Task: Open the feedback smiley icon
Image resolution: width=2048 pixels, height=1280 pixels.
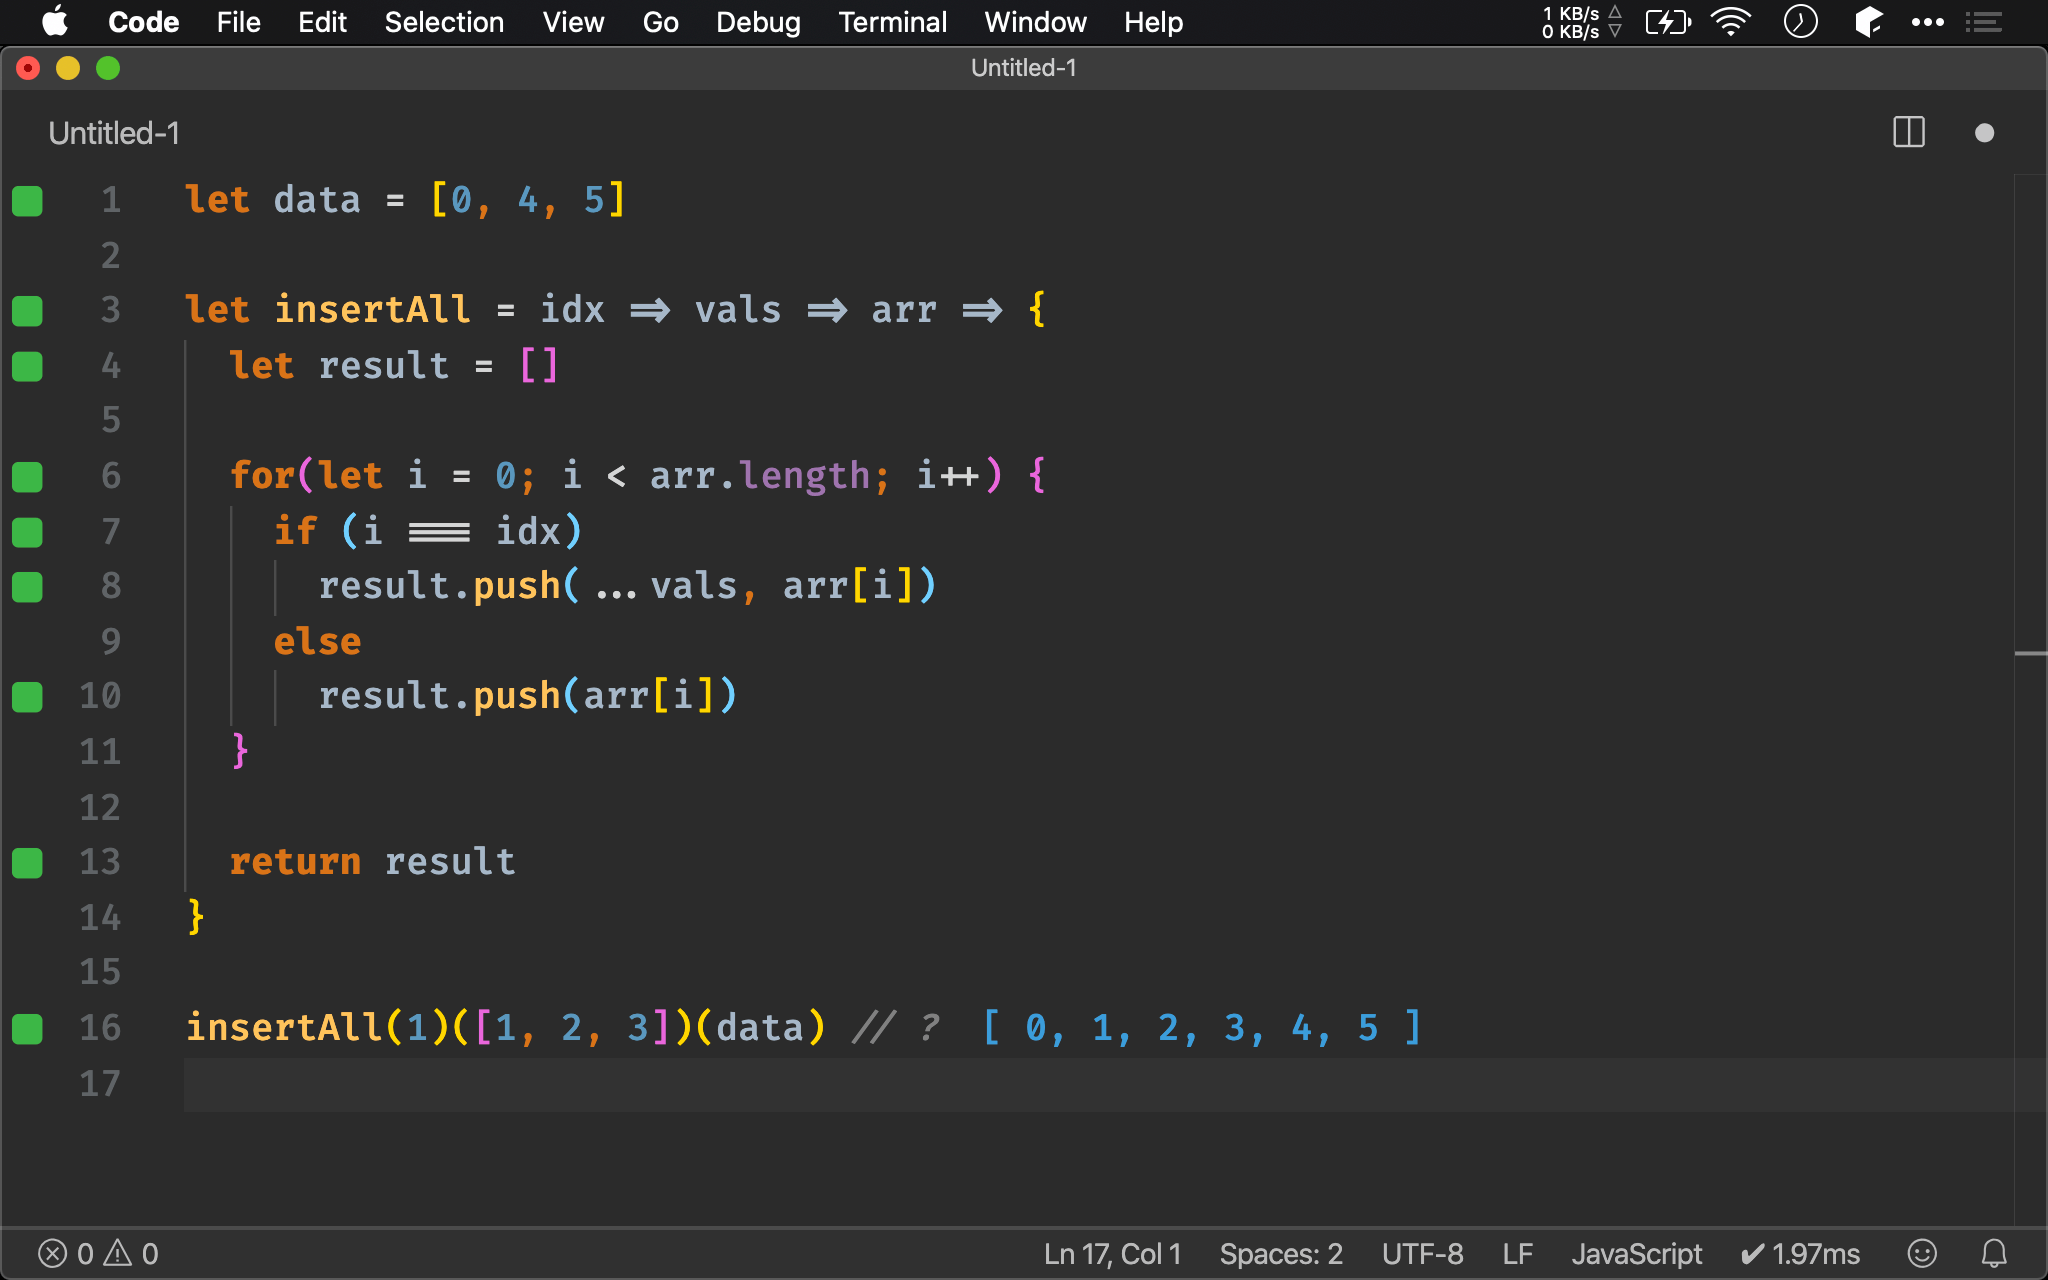Action: click(1922, 1253)
